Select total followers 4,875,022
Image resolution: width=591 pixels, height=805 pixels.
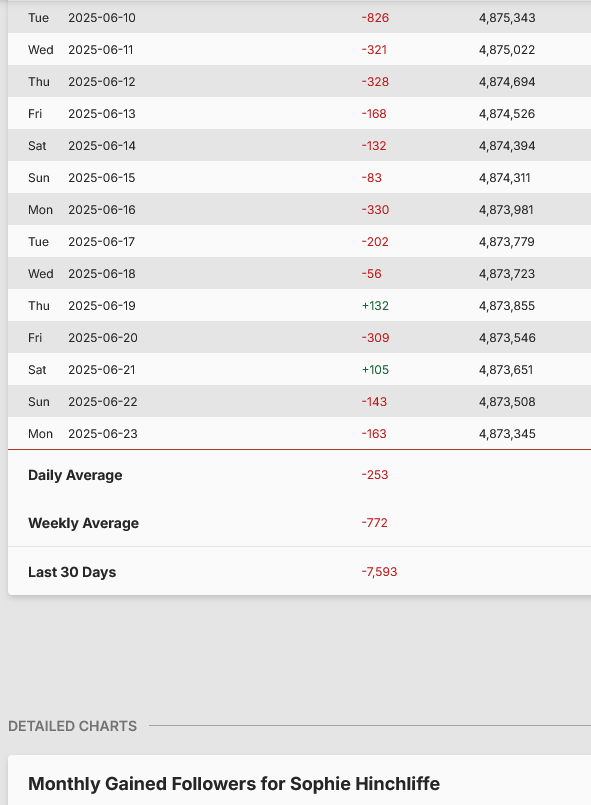click(x=507, y=50)
